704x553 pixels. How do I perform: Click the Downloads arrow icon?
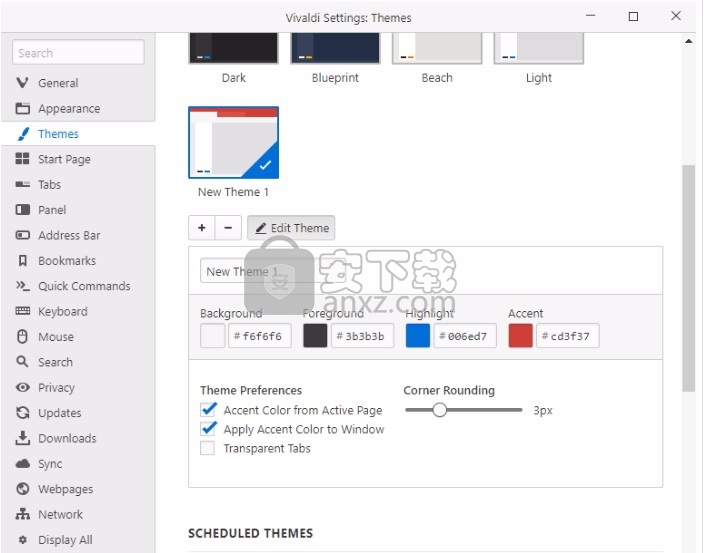point(22,438)
